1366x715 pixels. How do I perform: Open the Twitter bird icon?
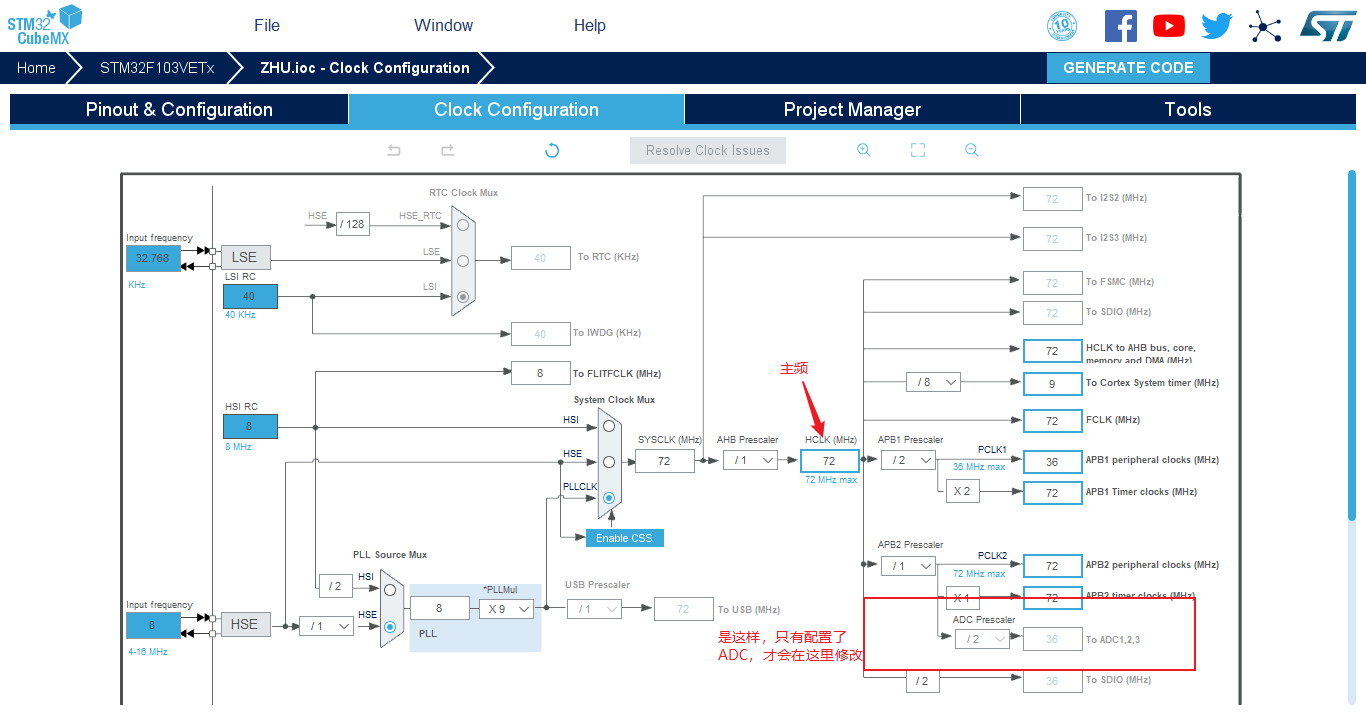pyautogui.click(x=1217, y=26)
